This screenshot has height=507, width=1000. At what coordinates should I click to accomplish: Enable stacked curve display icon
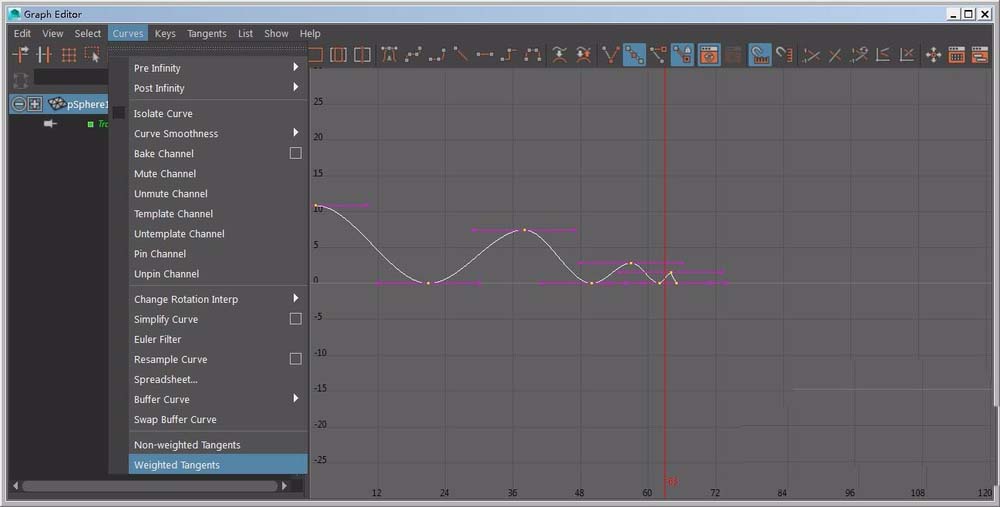pos(883,55)
